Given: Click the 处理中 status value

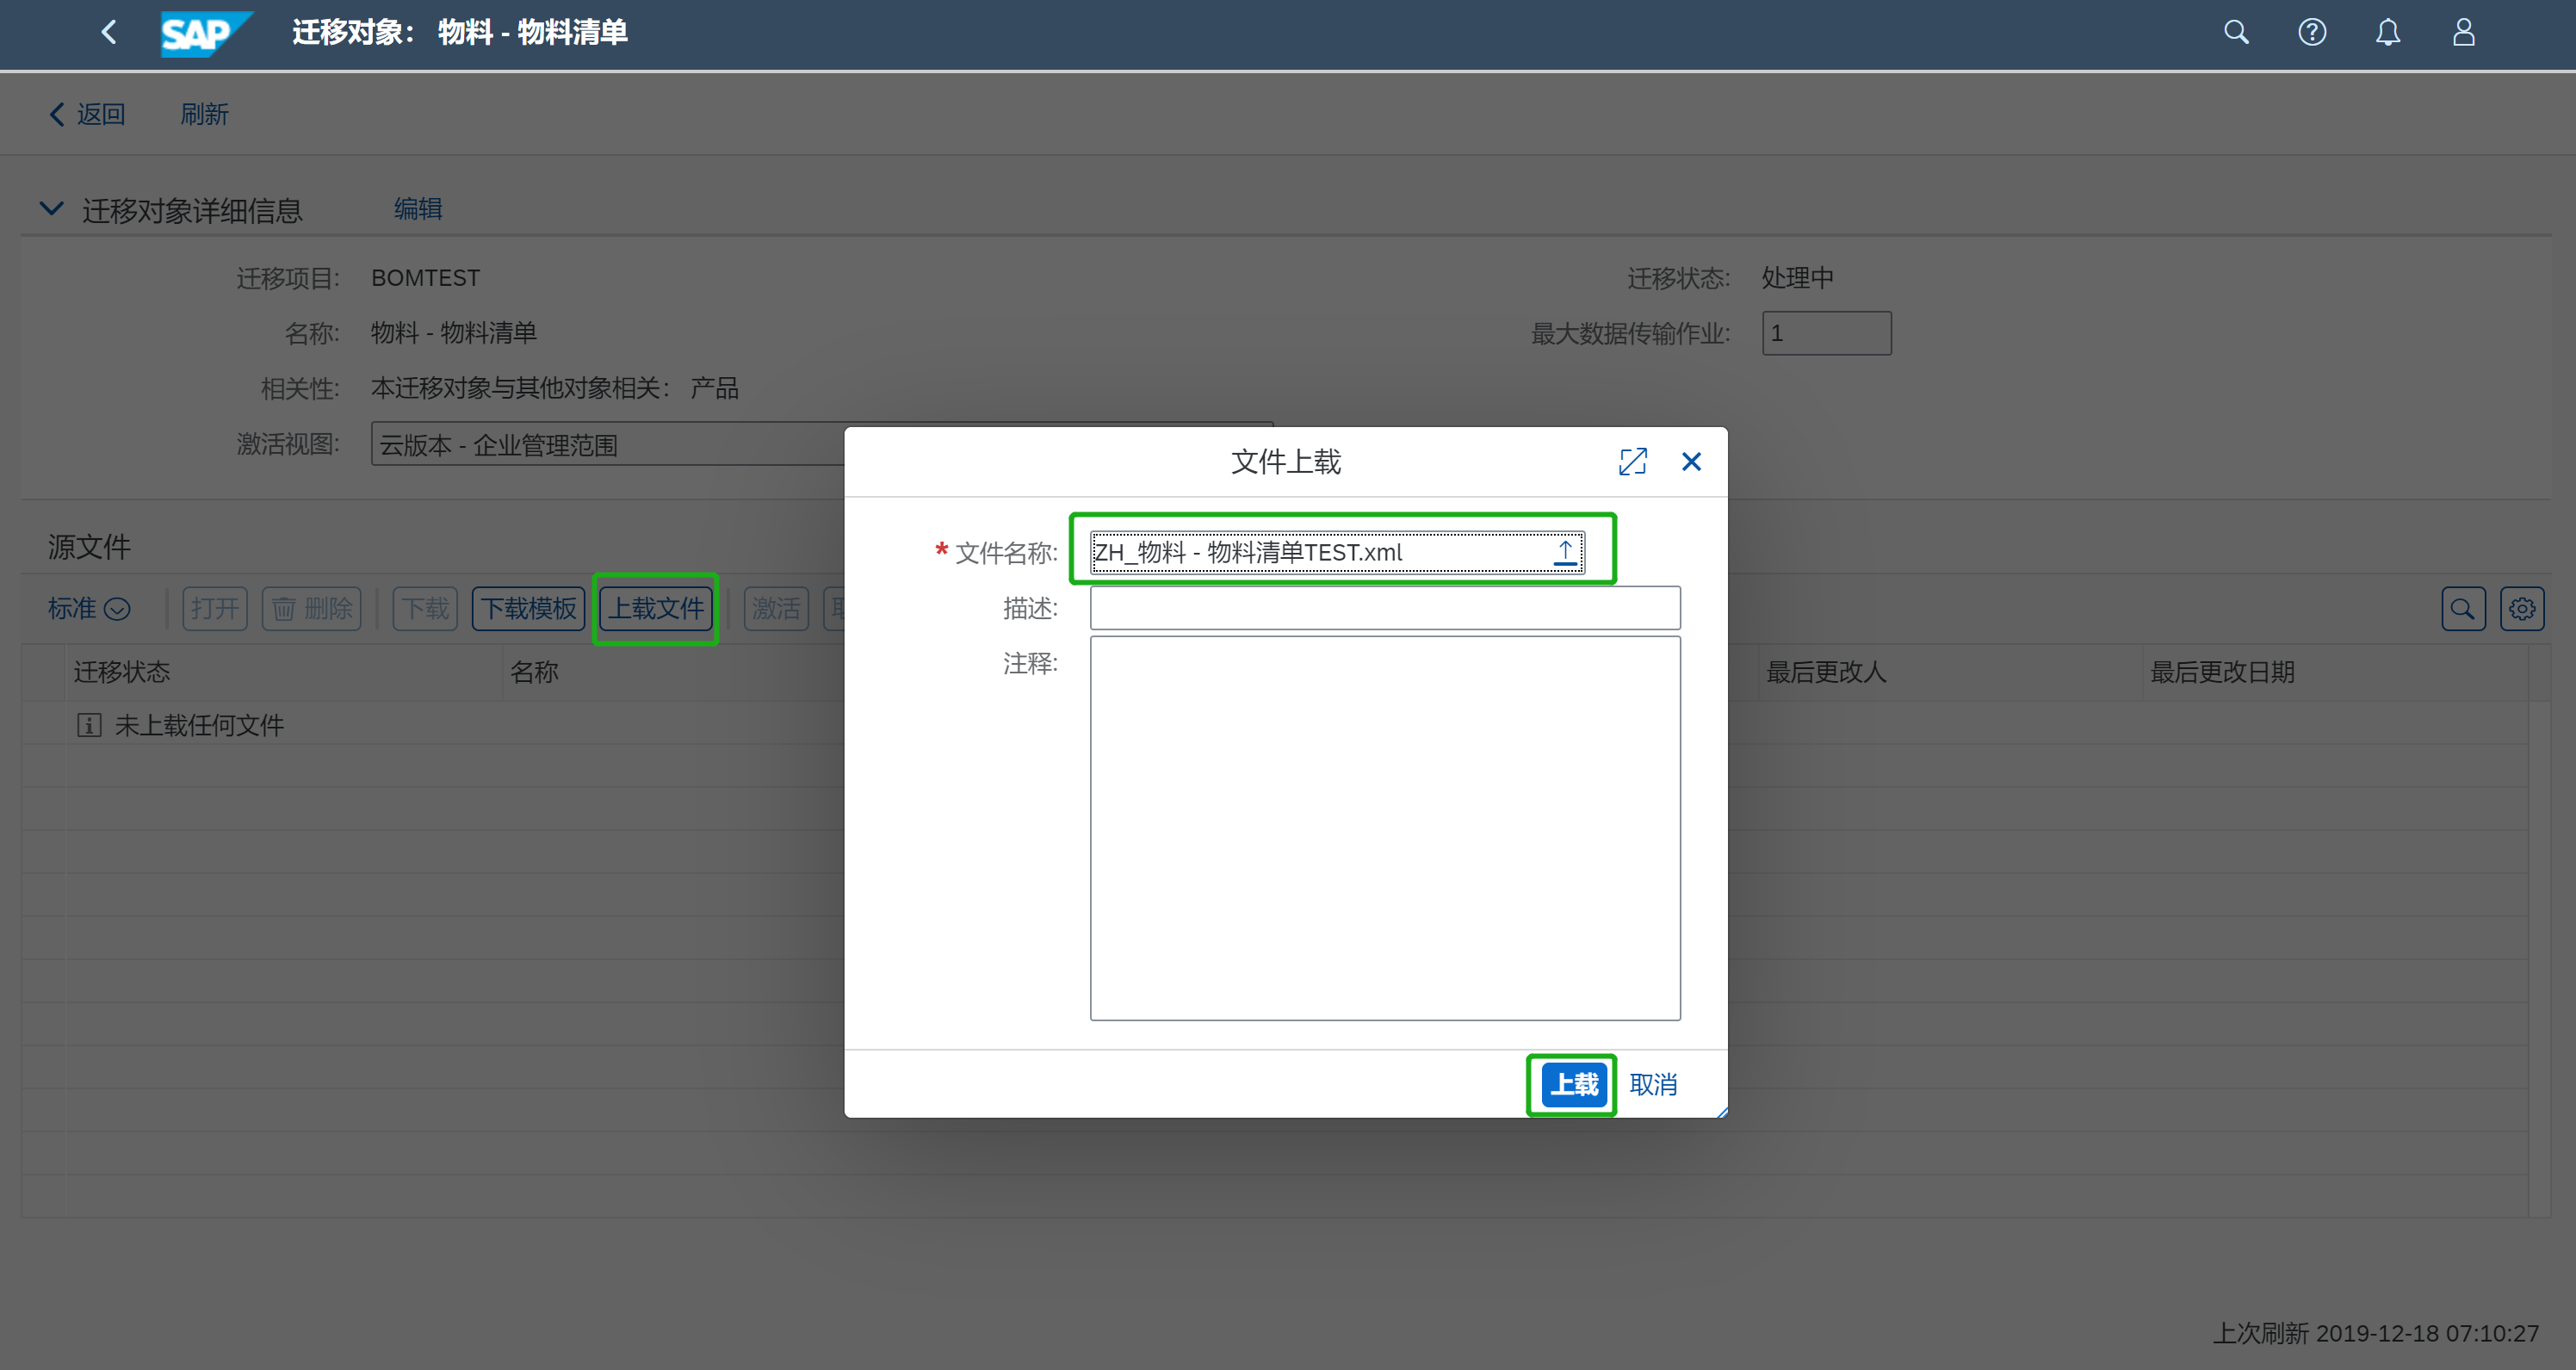Looking at the screenshot, I should click(x=1797, y=277).
